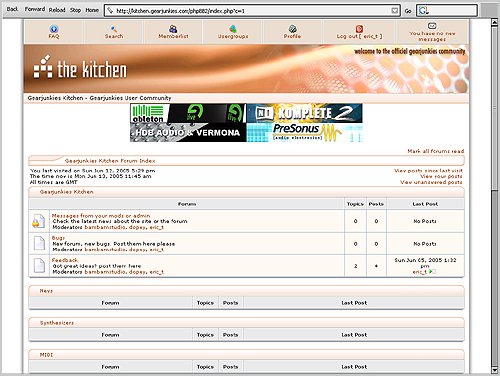Screen dimensions: 500x376
Task: Click the Usergroups icon
Action: tap(233, 29)
